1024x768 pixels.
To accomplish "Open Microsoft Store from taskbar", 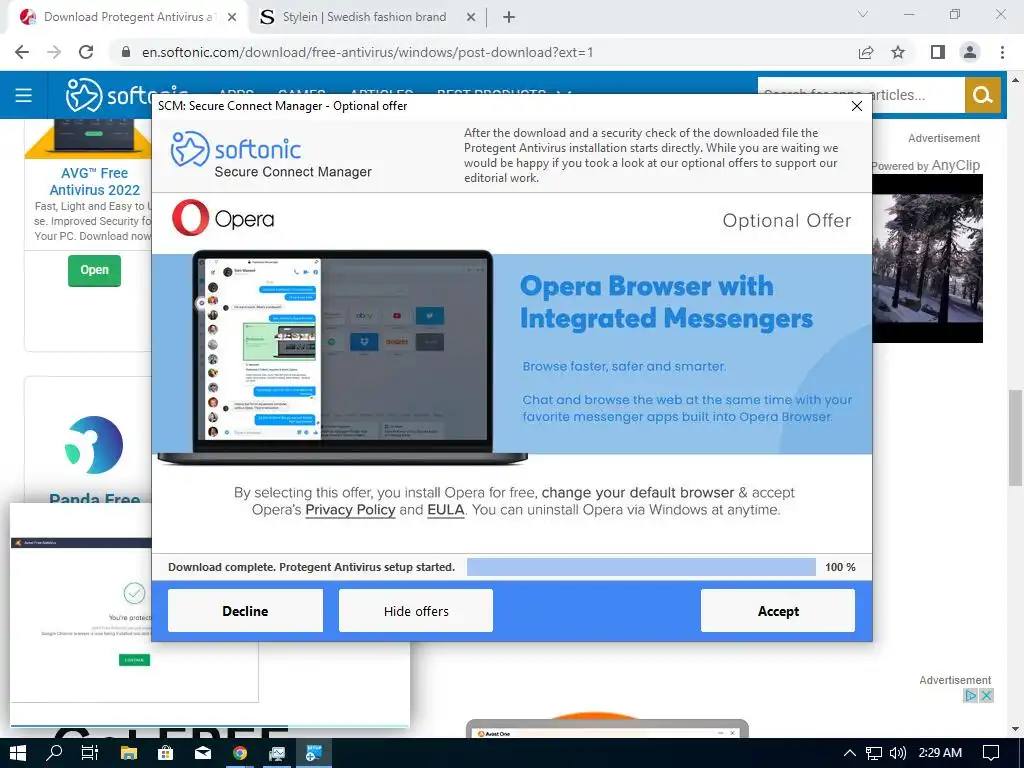I will point(166,753).
